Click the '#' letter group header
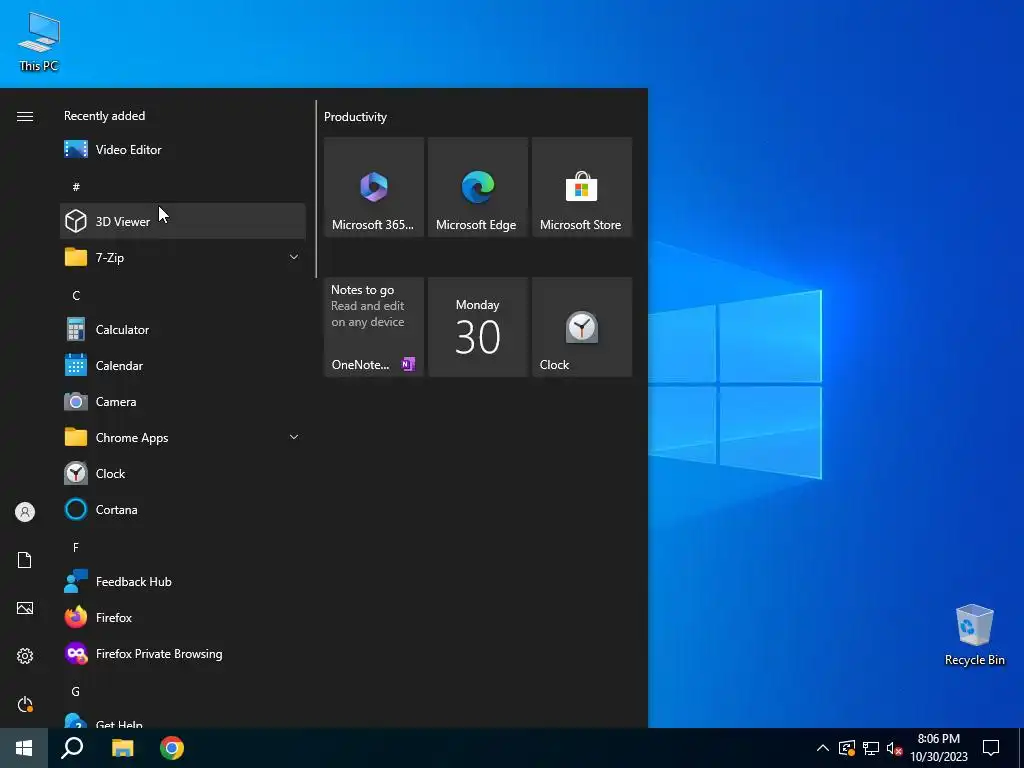 click(x=76, y=187)
